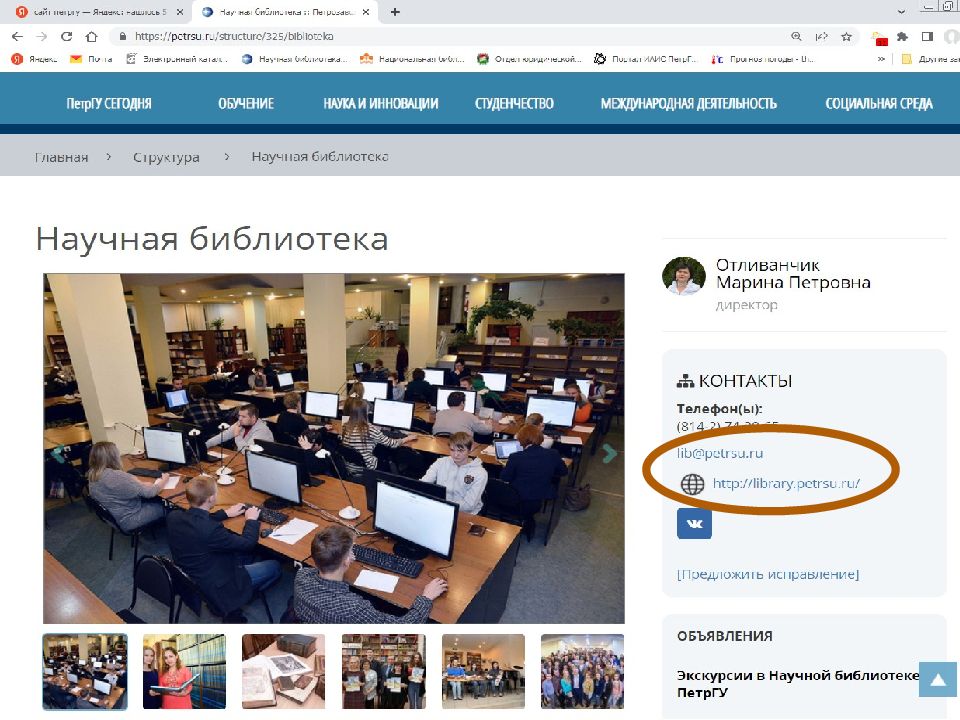The width and height of the screenshot is (960, 720).
Task: Click the browser back arrow
Action: point(17,36)
